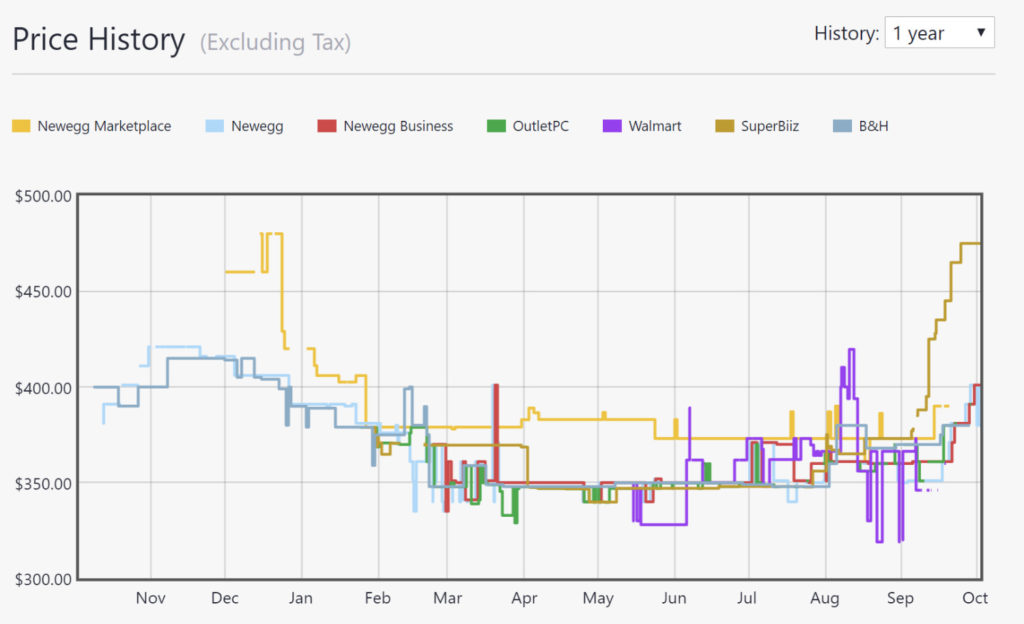Toggle the SuperBiiz legend label
This screenshot has height=624, width=1024.
pyautogui.click(x=770, y=126)
